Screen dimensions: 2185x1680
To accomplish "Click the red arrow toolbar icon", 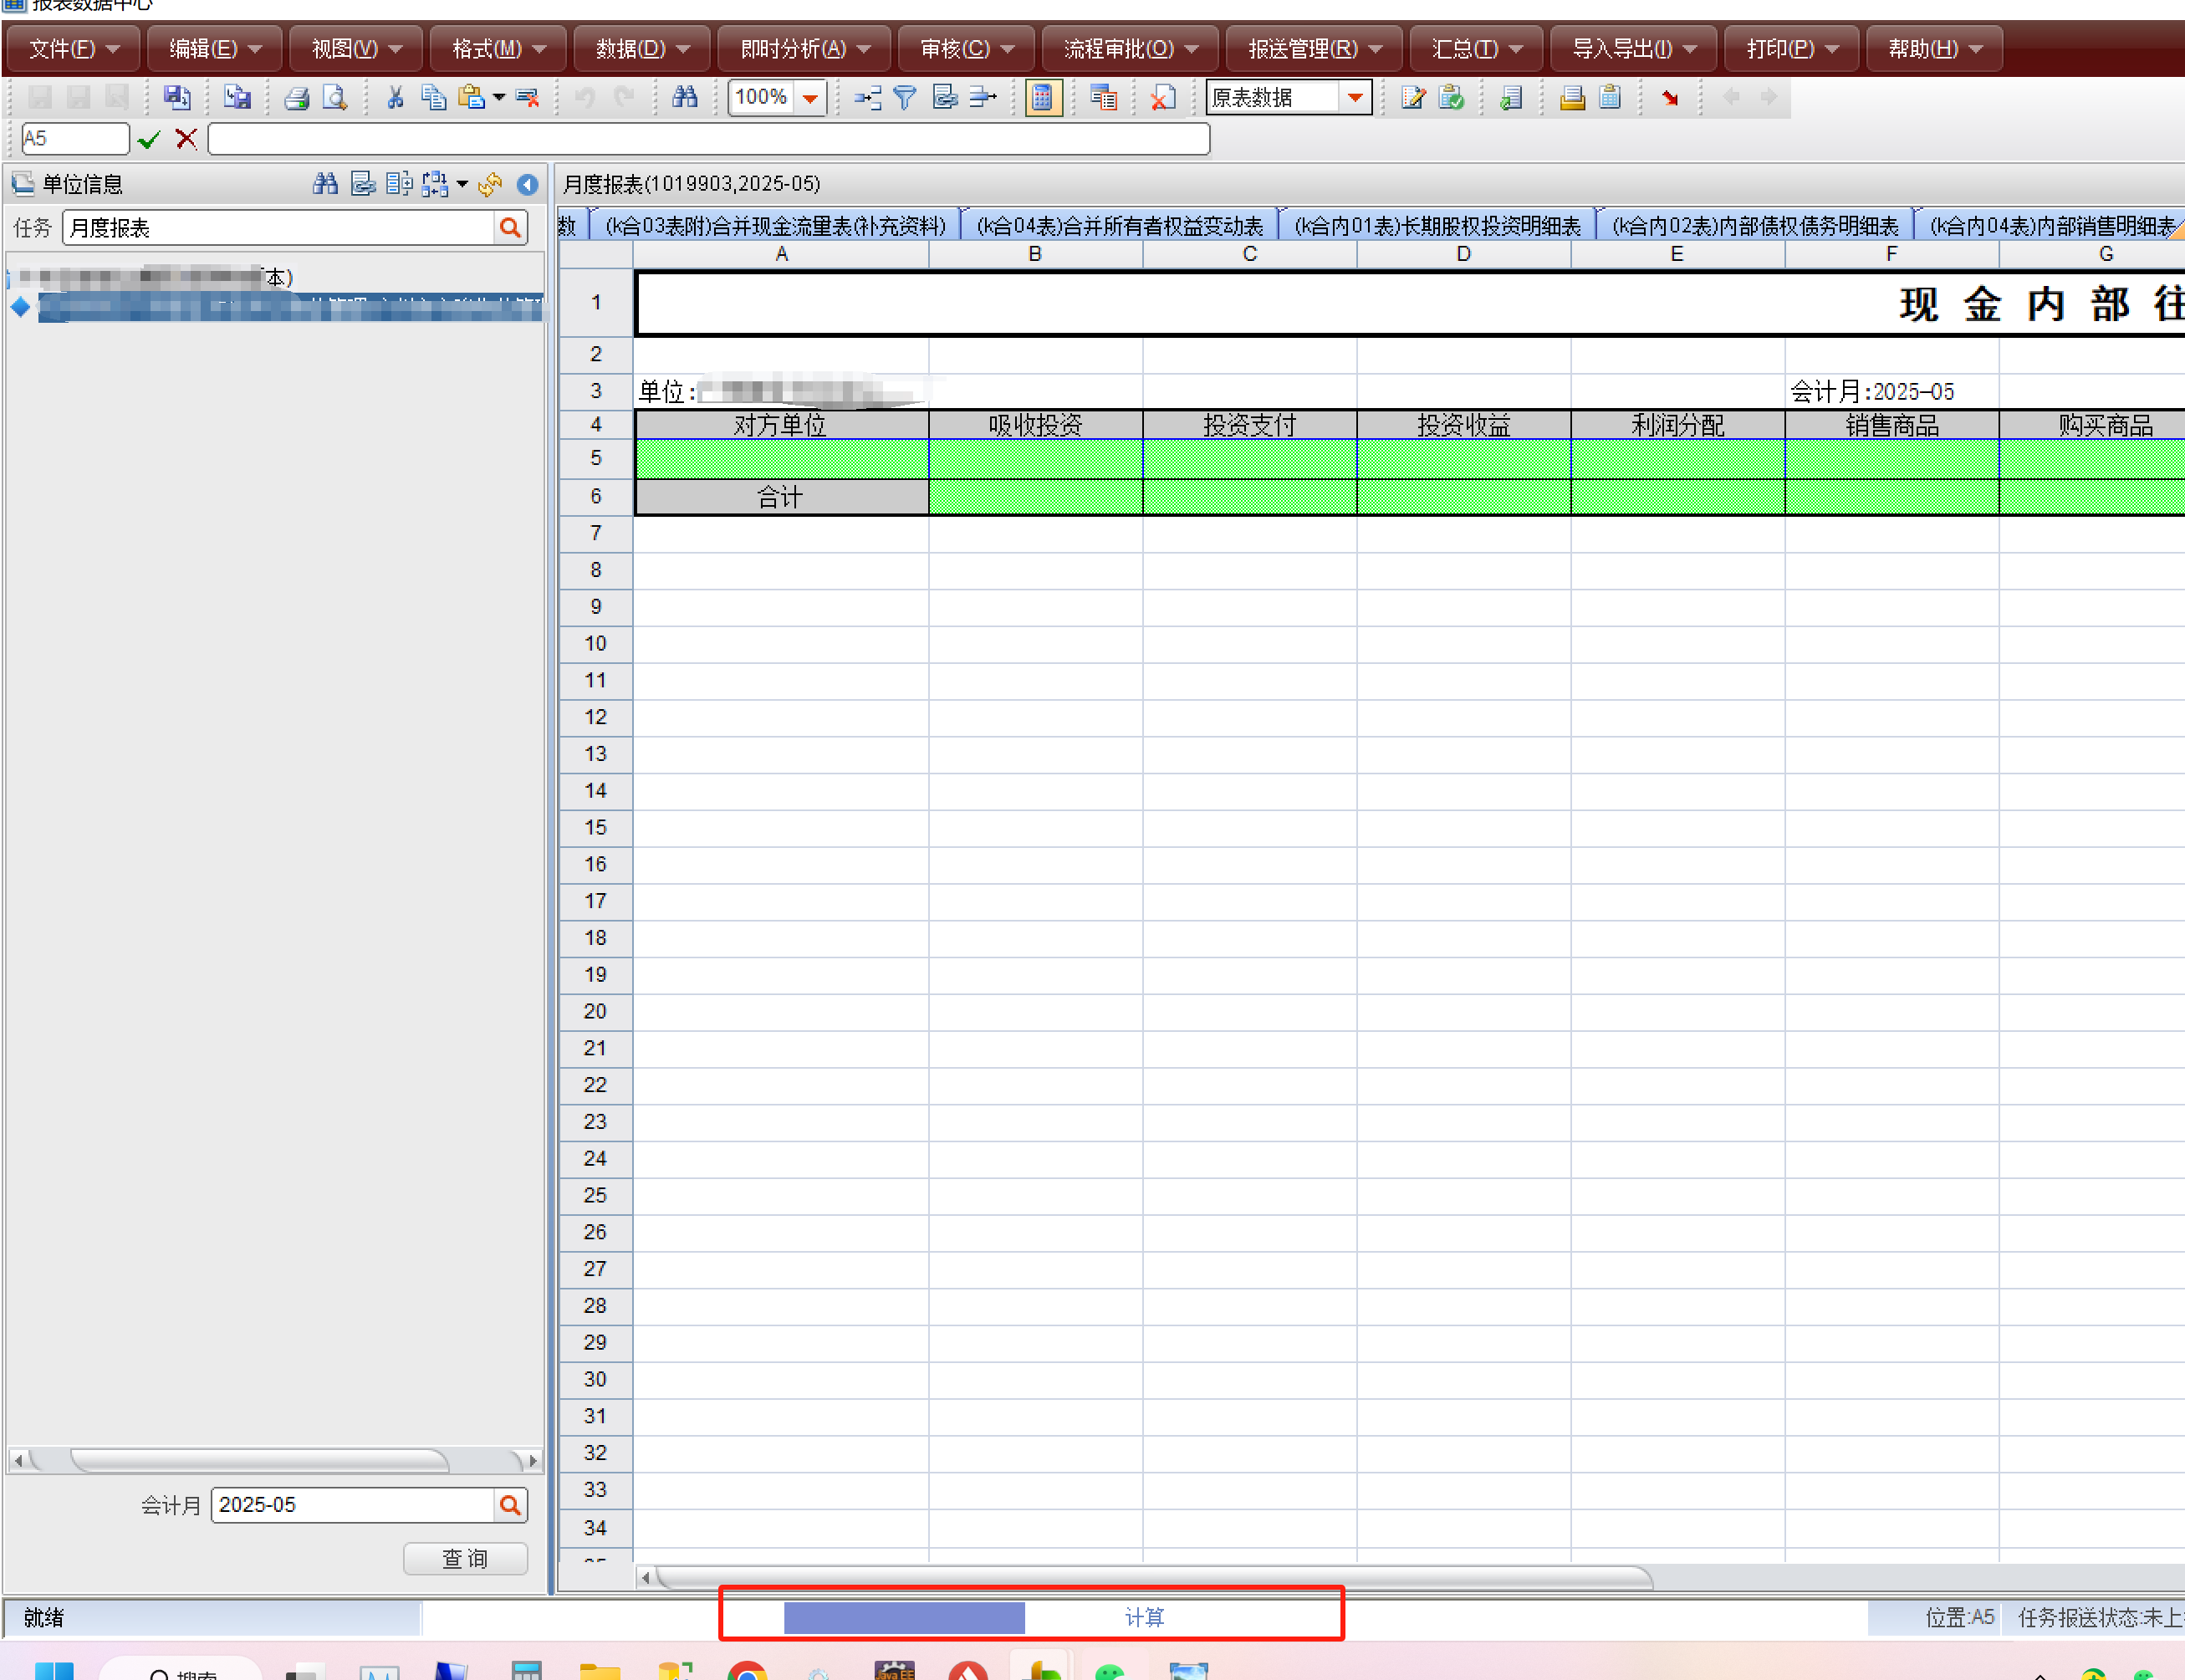I will pyautogui.click(x=1669, y=98).
